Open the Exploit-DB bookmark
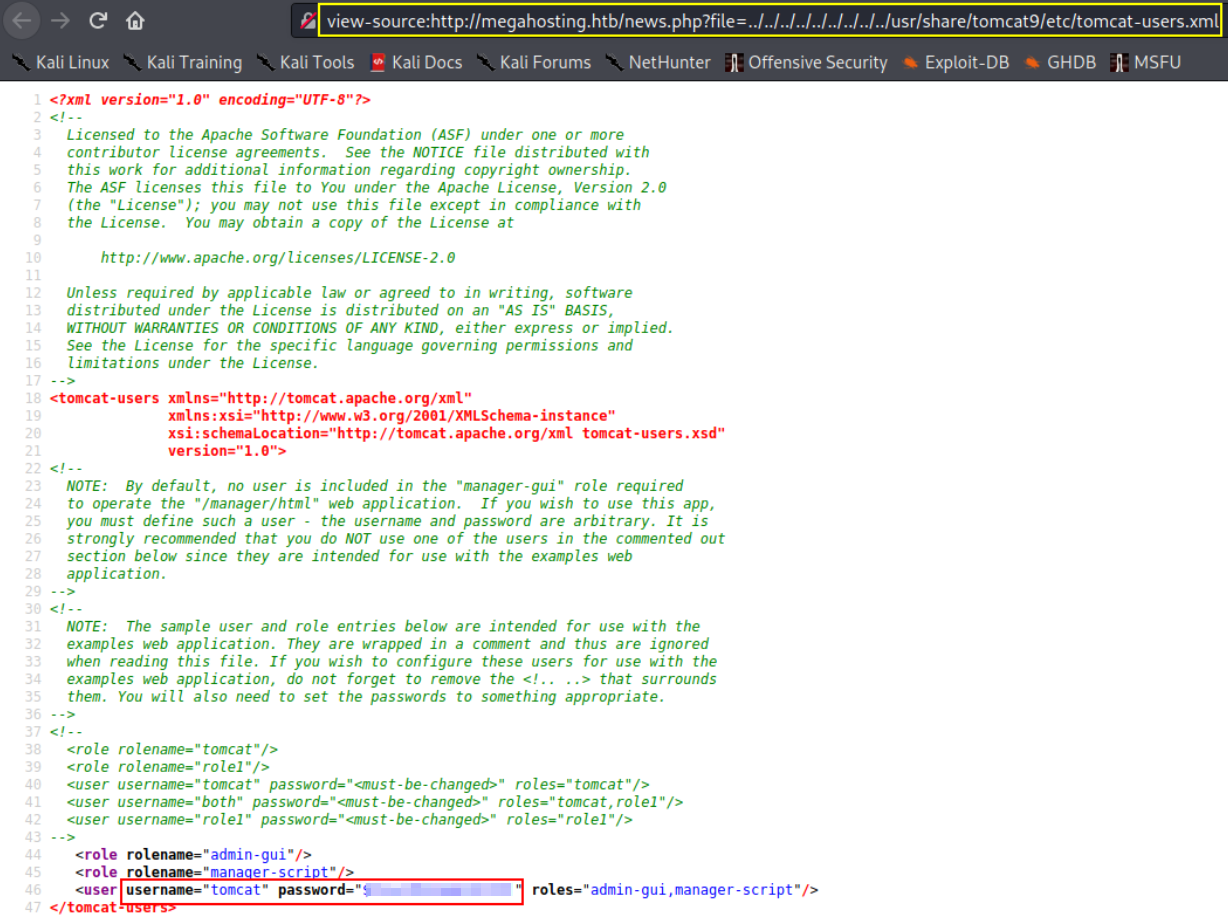Viewport: 1228px width, 919px height. (x=955, y=62)
